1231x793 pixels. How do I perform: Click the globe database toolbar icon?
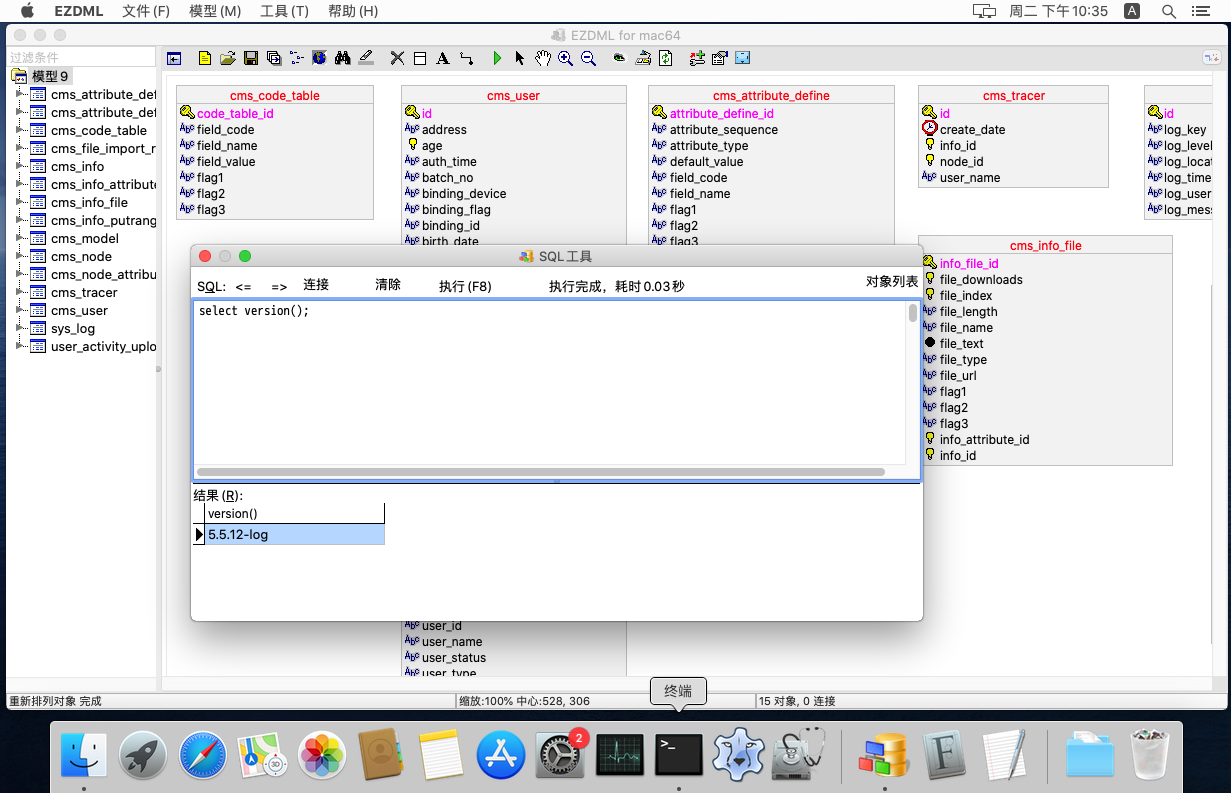(x=320, y=59)
